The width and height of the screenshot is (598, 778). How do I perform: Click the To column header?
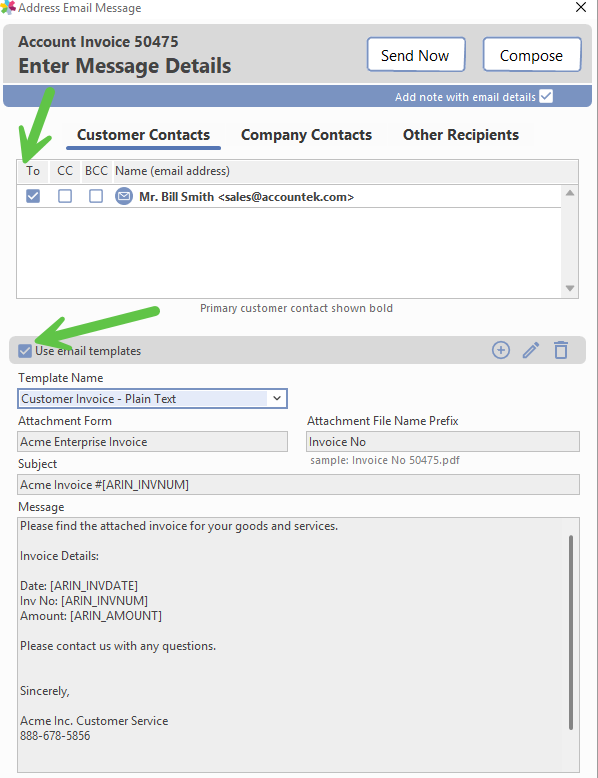tap(33, 171)
